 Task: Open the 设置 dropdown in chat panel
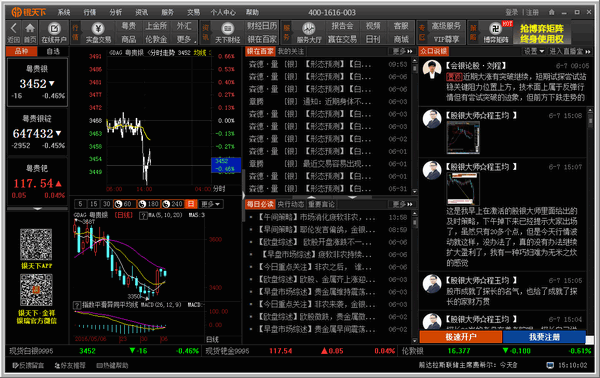pos(534,51)
